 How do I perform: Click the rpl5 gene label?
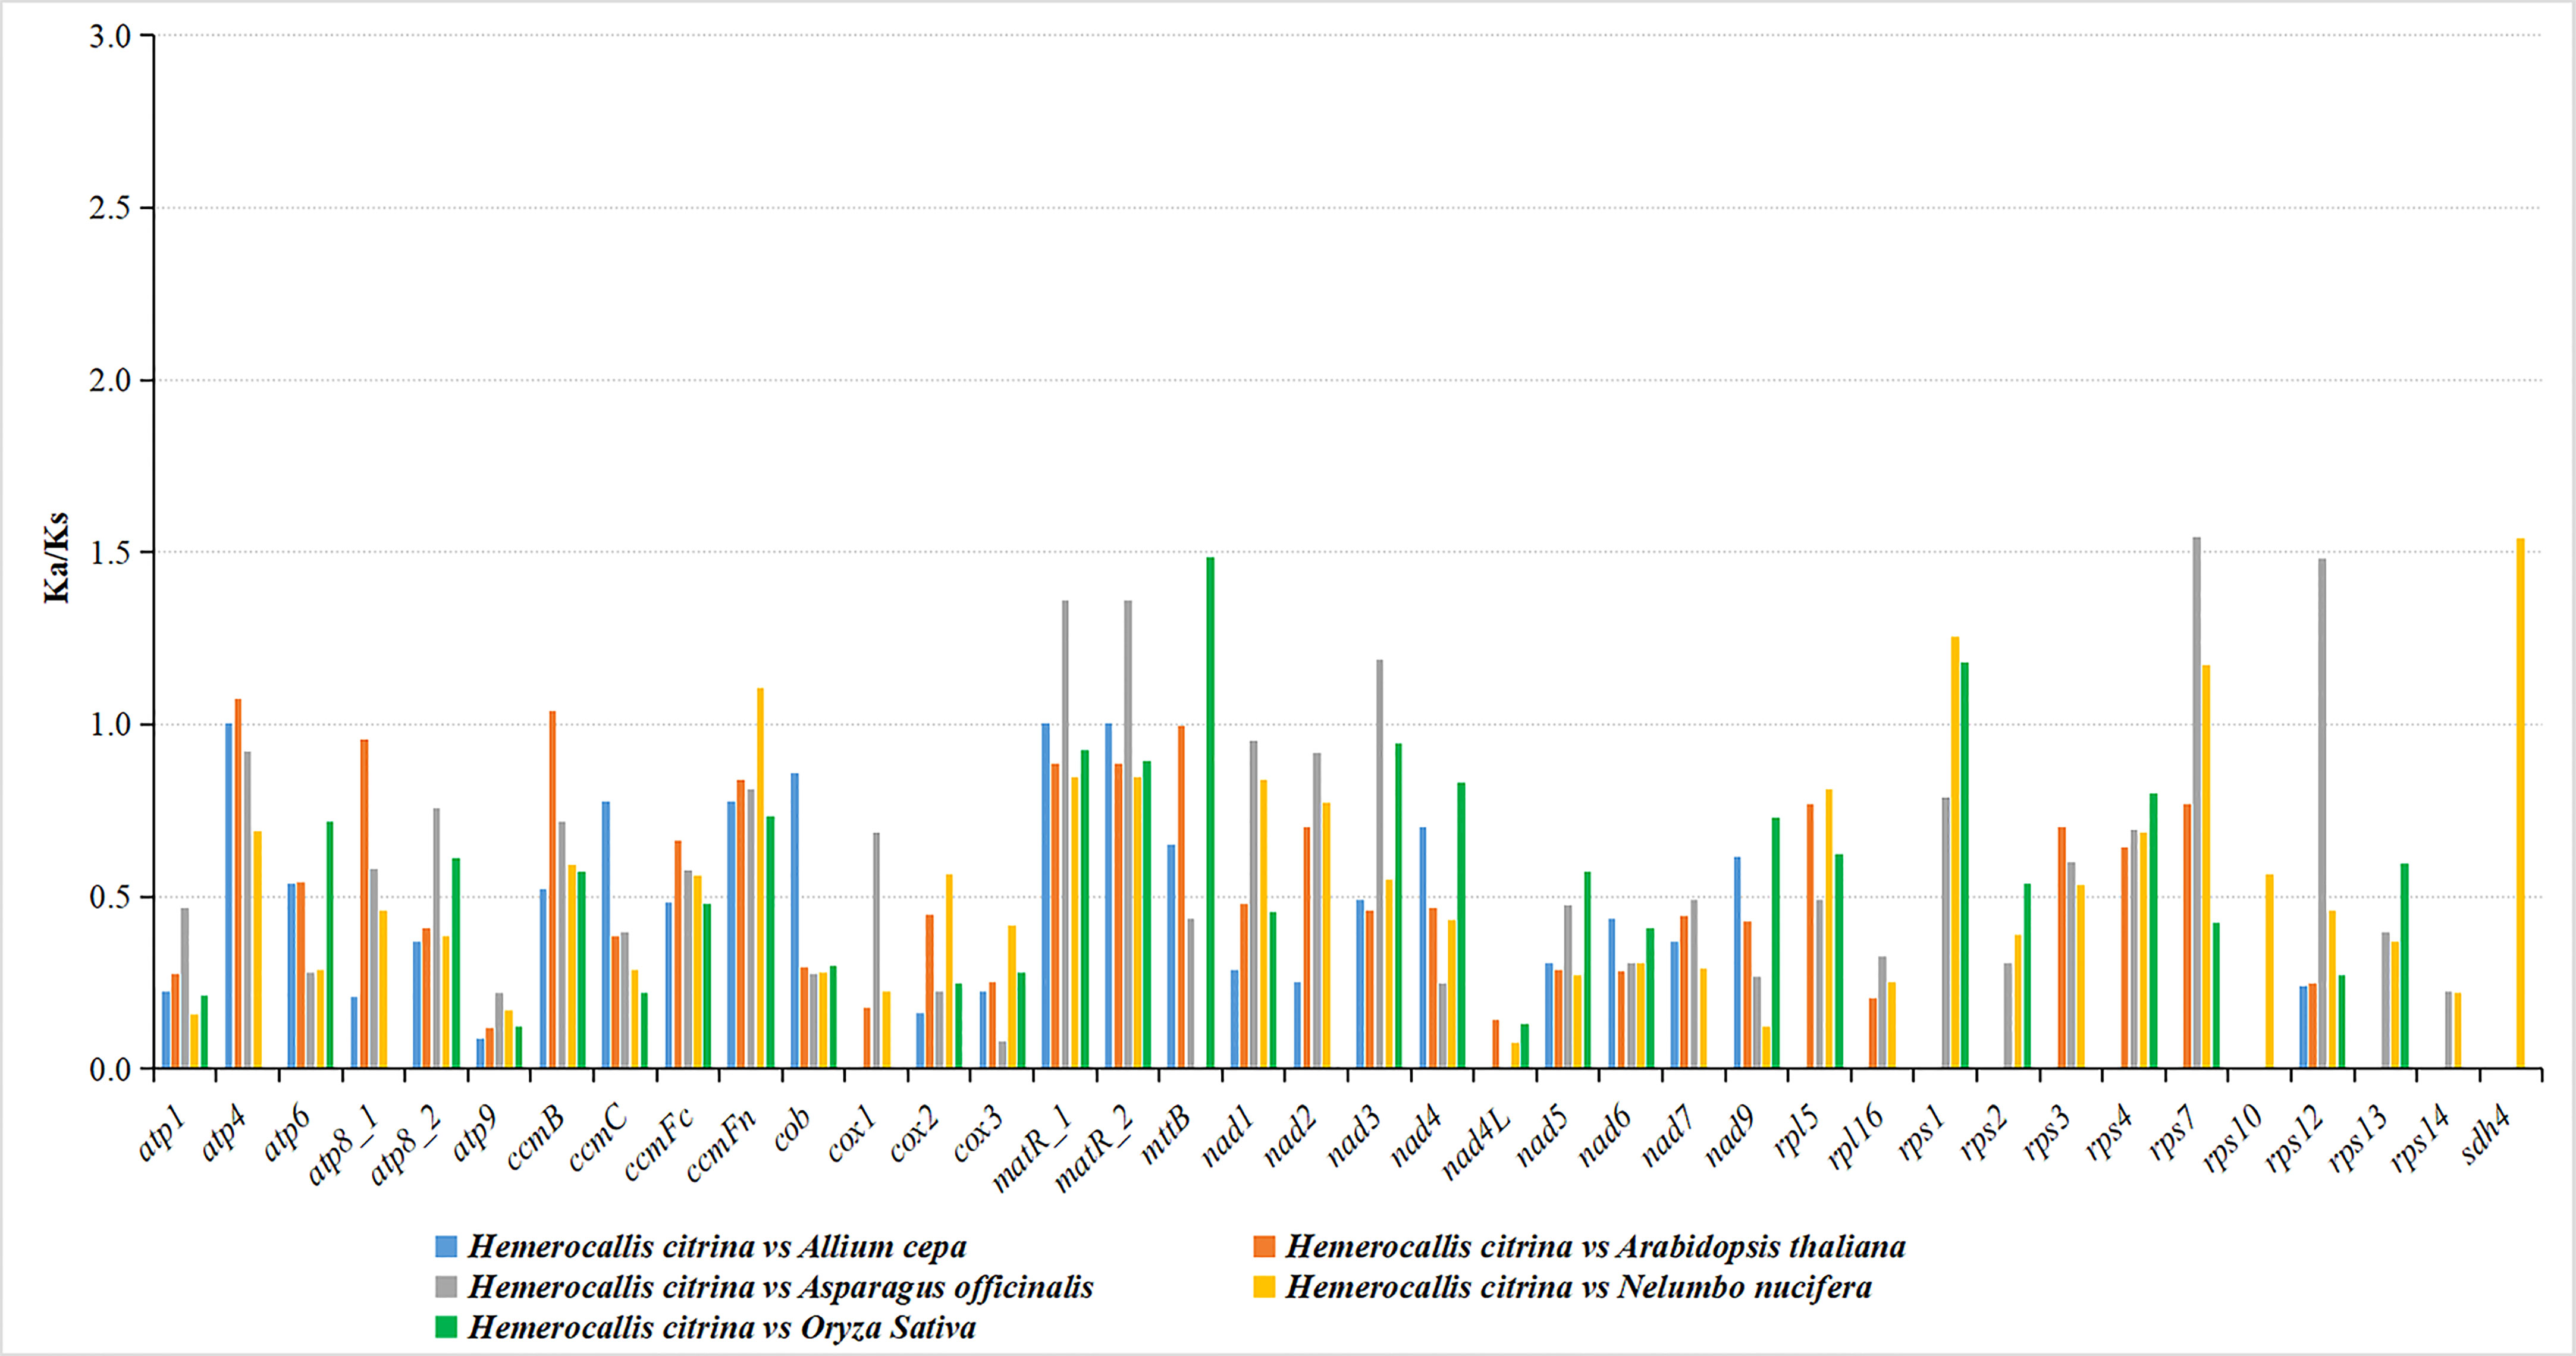pos(1798,1133)
